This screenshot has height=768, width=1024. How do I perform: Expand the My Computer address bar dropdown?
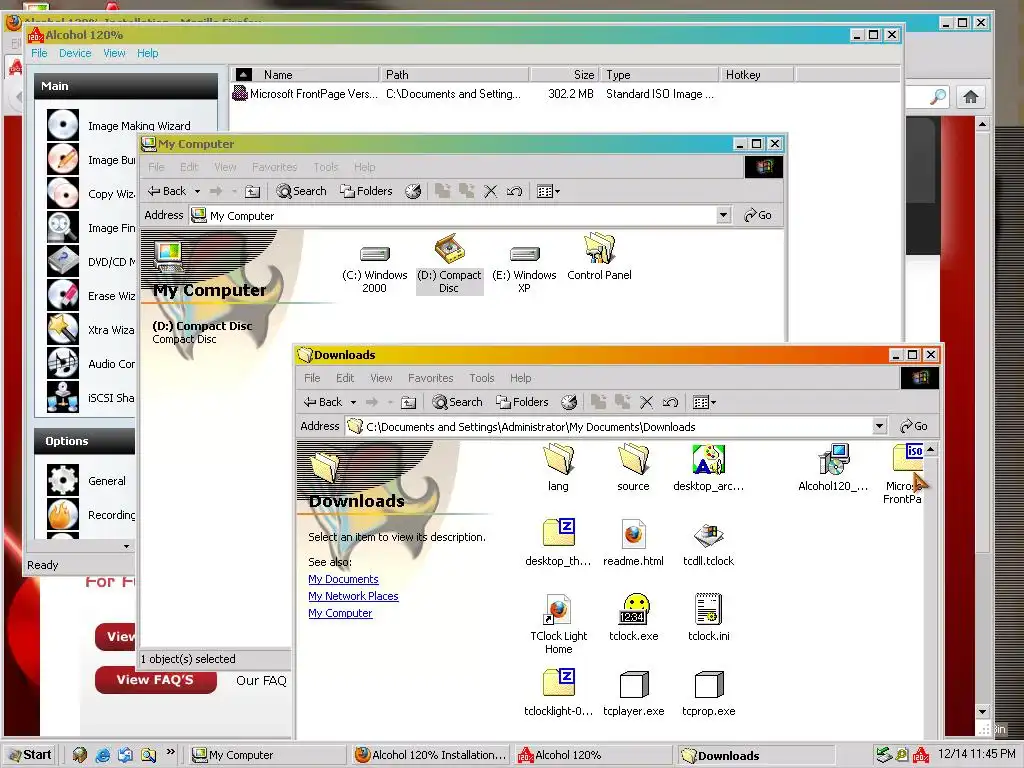coord(724,216)
